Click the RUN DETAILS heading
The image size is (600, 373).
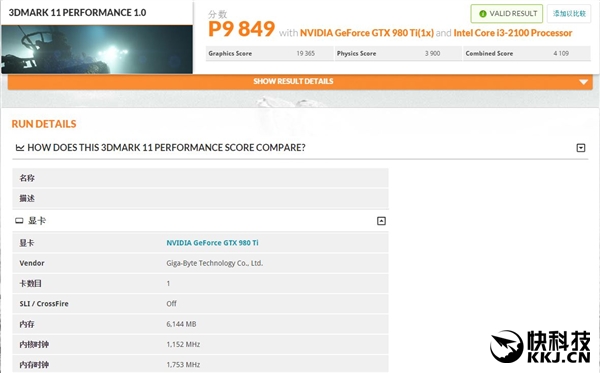click(x=44, y=124)
